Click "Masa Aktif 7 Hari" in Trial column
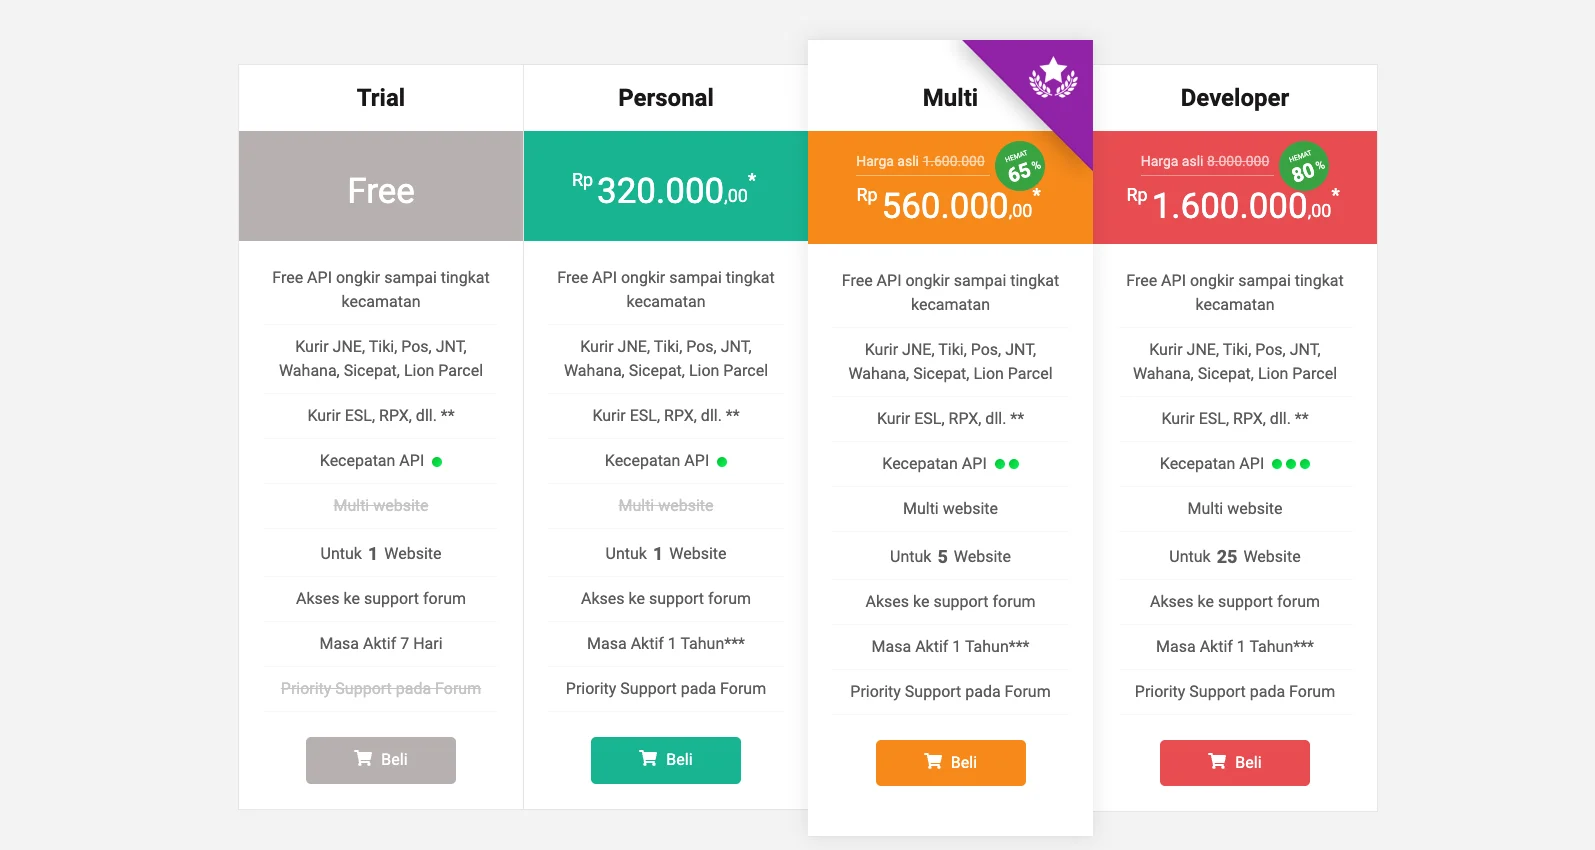 [381, 643]
